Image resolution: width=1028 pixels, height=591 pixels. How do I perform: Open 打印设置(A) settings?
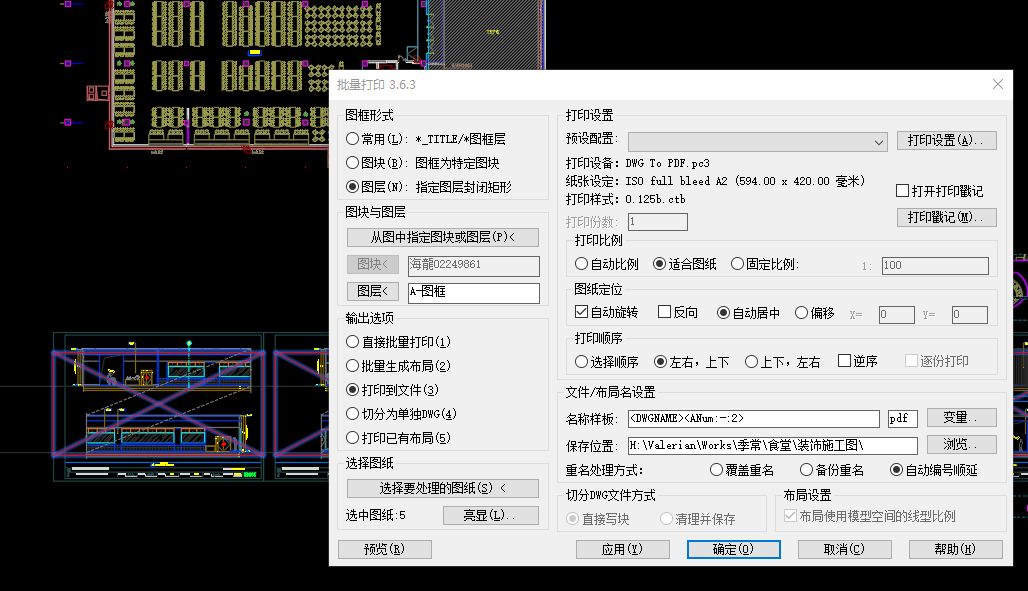(946, 141)
